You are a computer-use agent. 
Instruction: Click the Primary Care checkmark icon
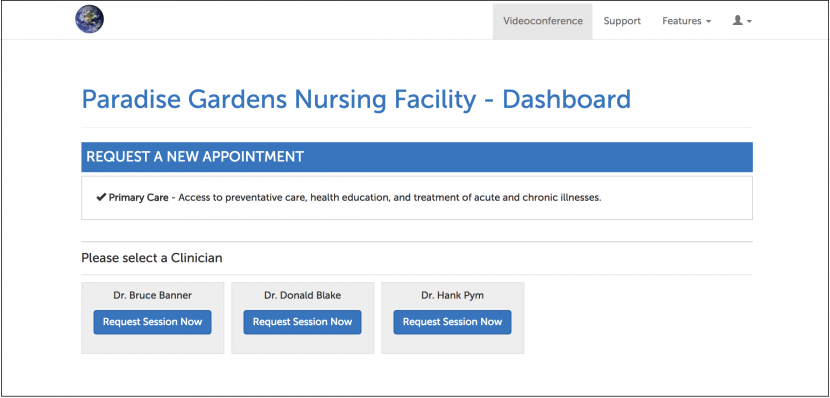[x=101, y=197]
